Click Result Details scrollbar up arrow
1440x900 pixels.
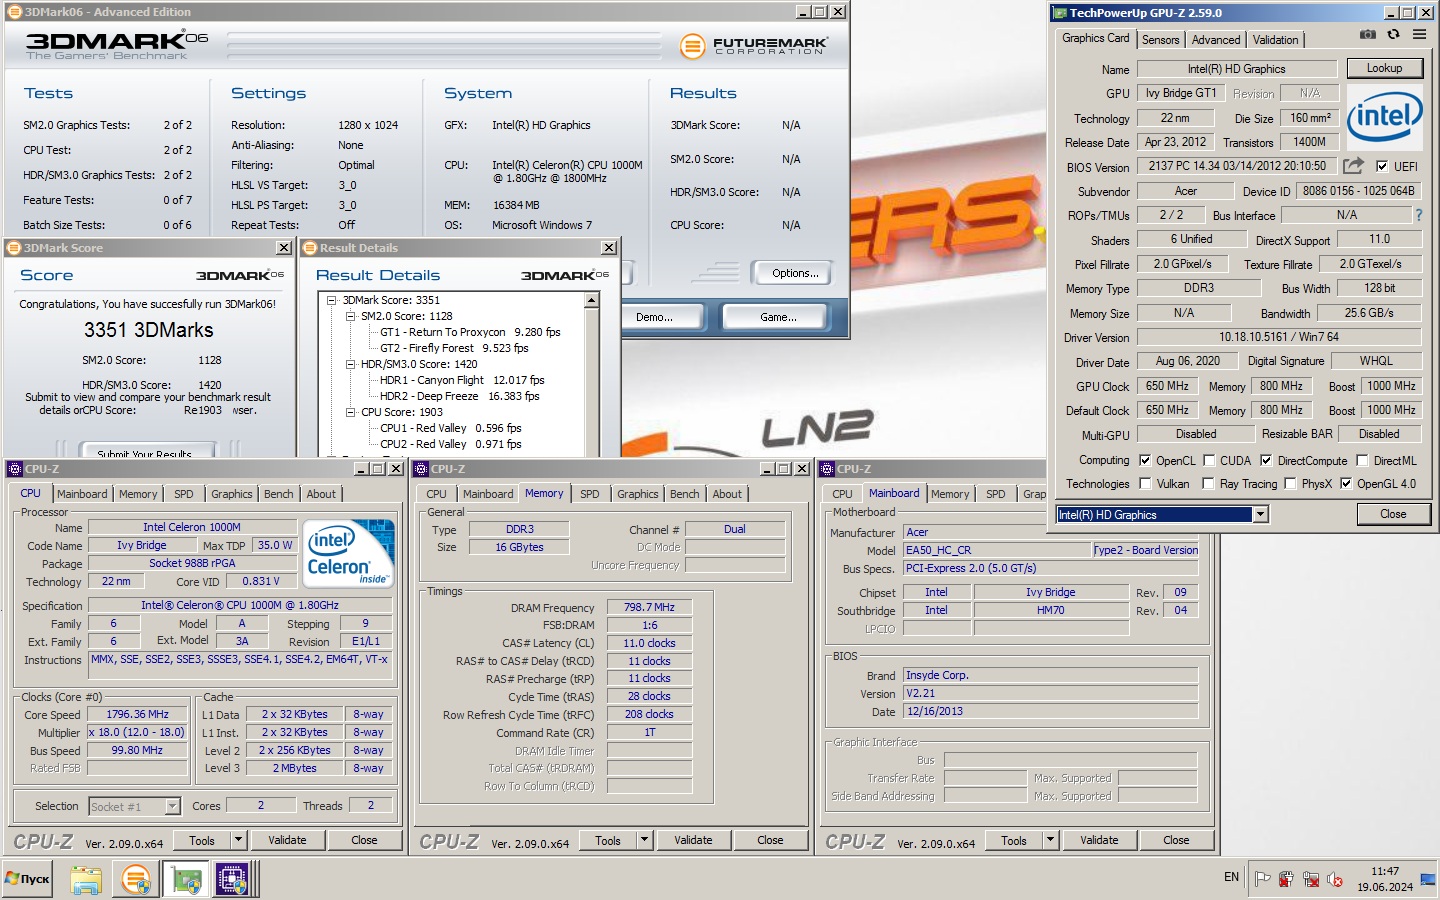591,300
